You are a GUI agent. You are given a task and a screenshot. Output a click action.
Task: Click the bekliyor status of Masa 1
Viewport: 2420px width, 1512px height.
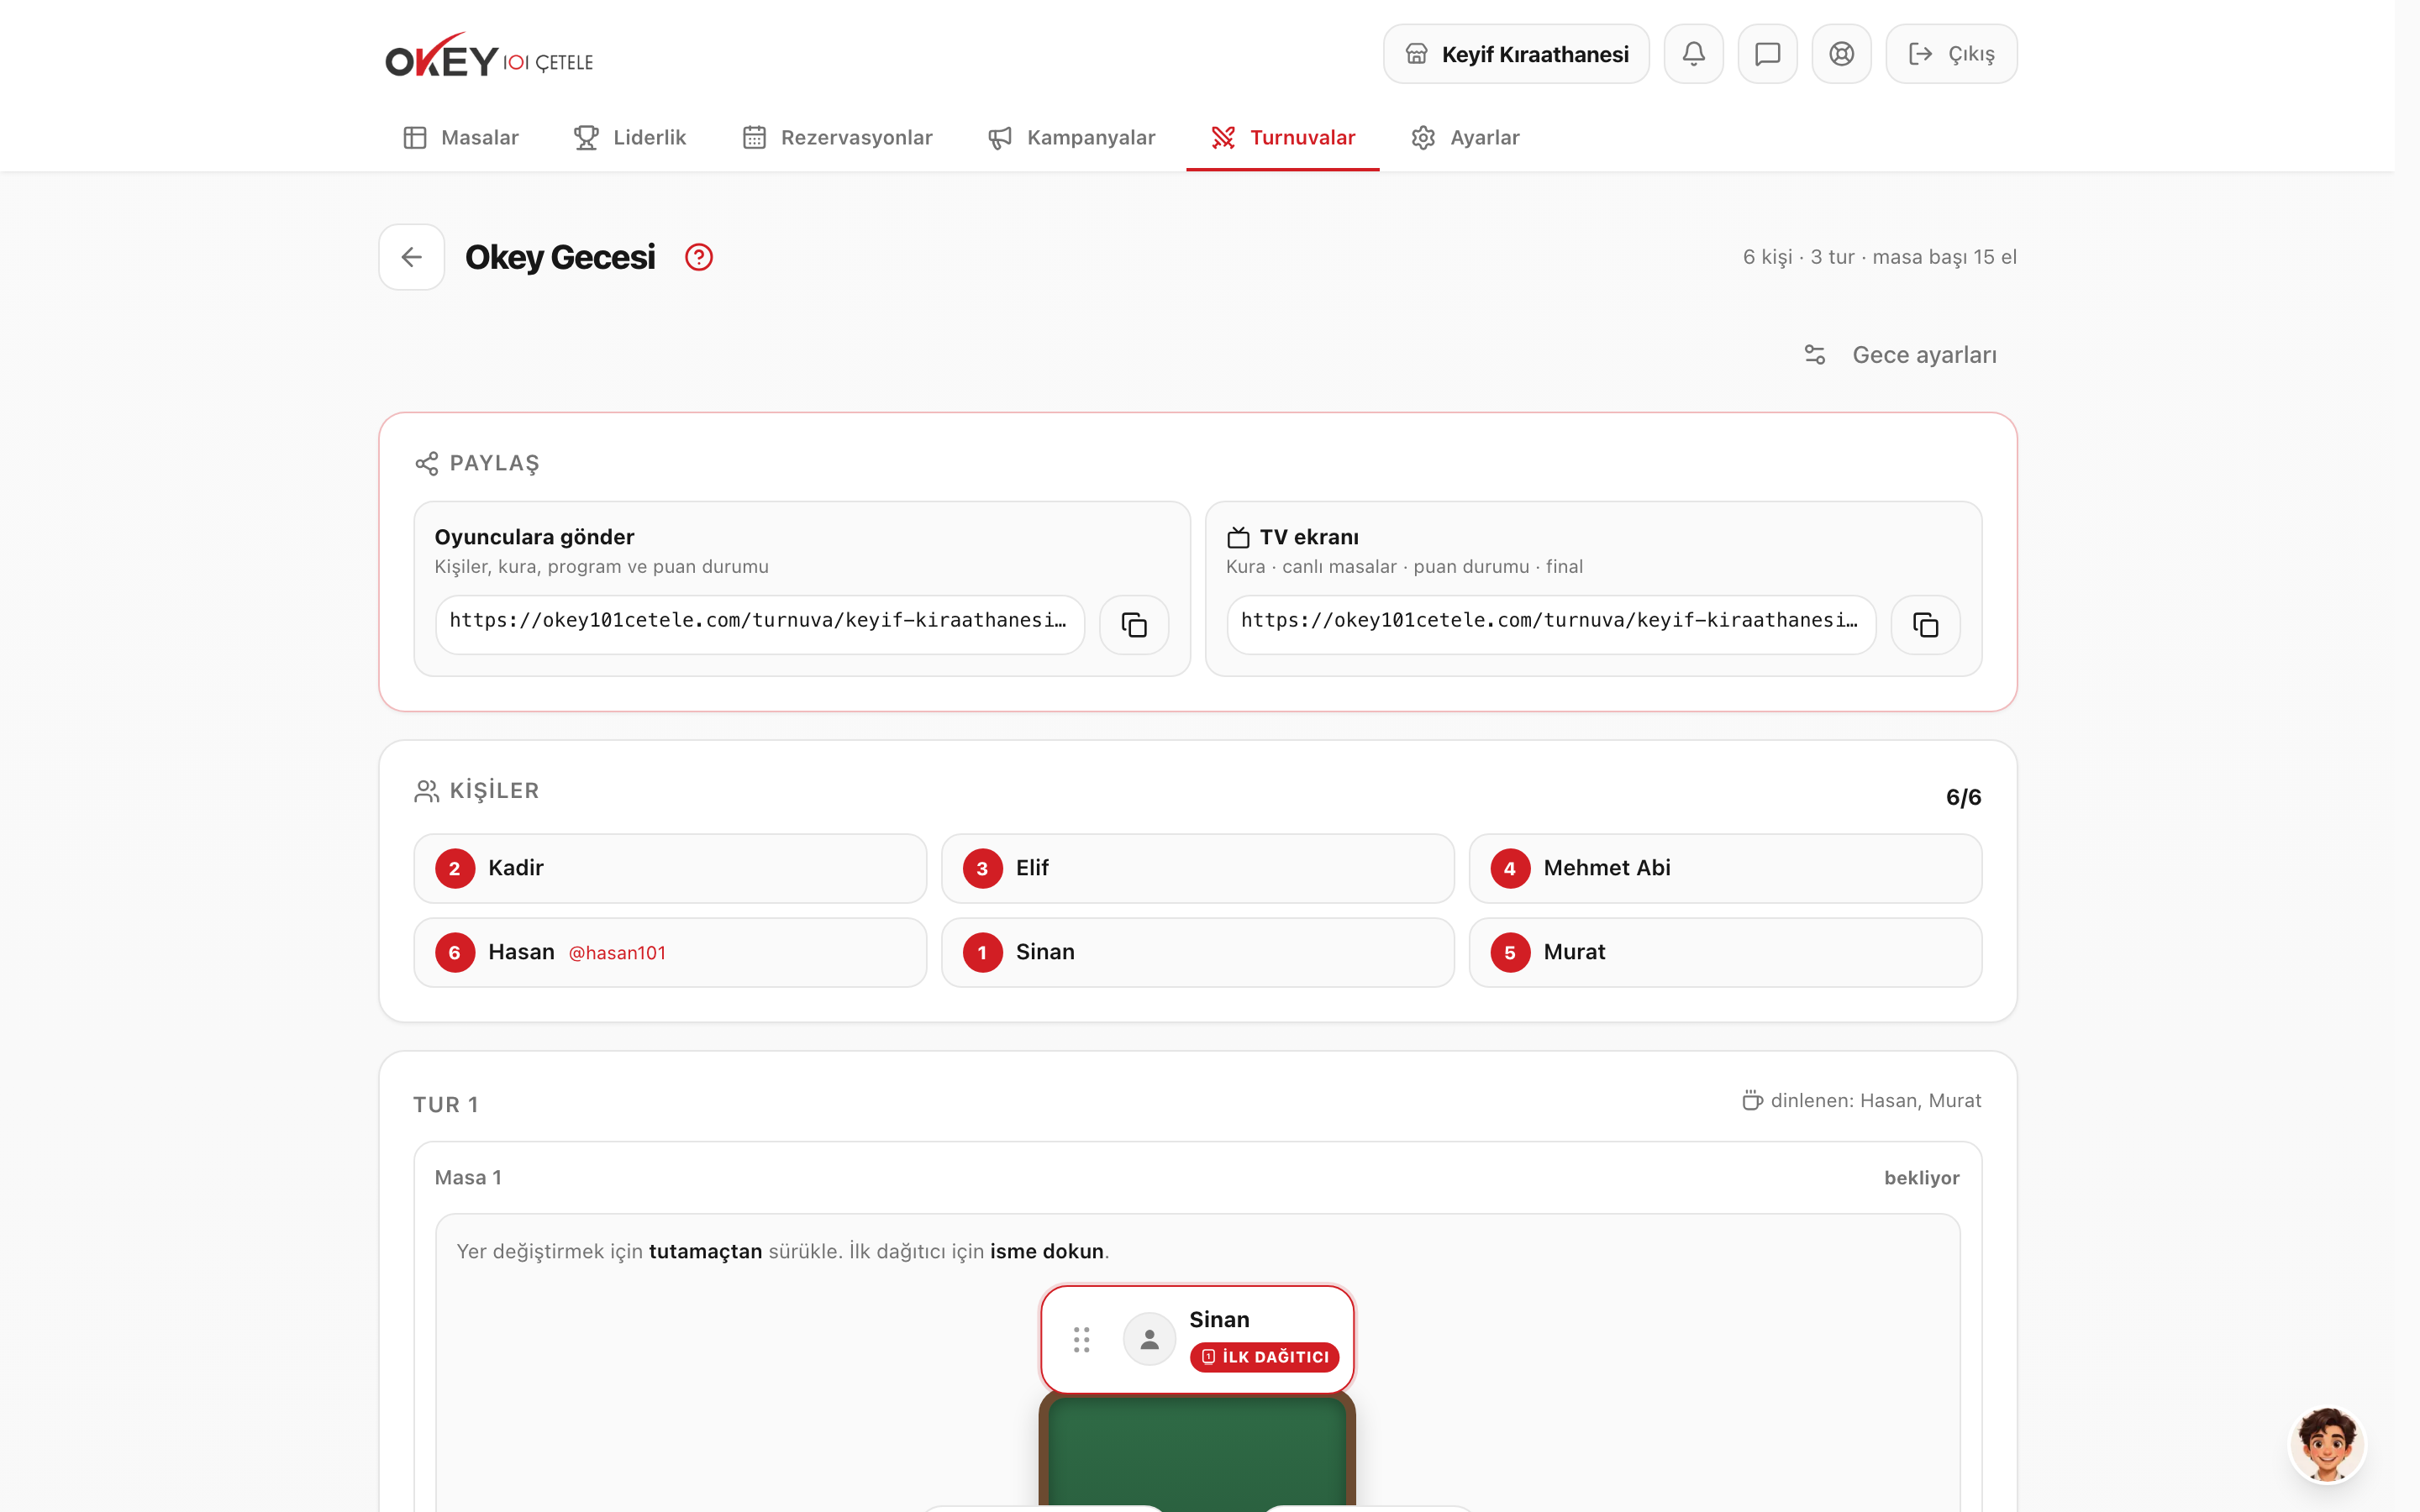(1921, 1178)
